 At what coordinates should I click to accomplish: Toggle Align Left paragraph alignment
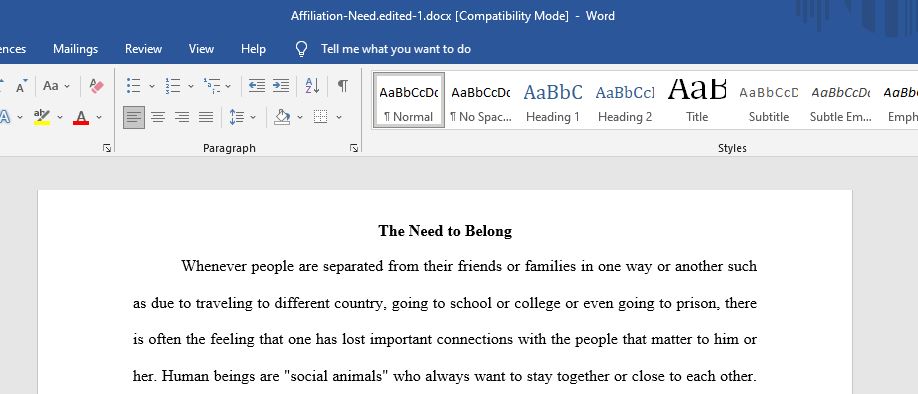[133, 118]
